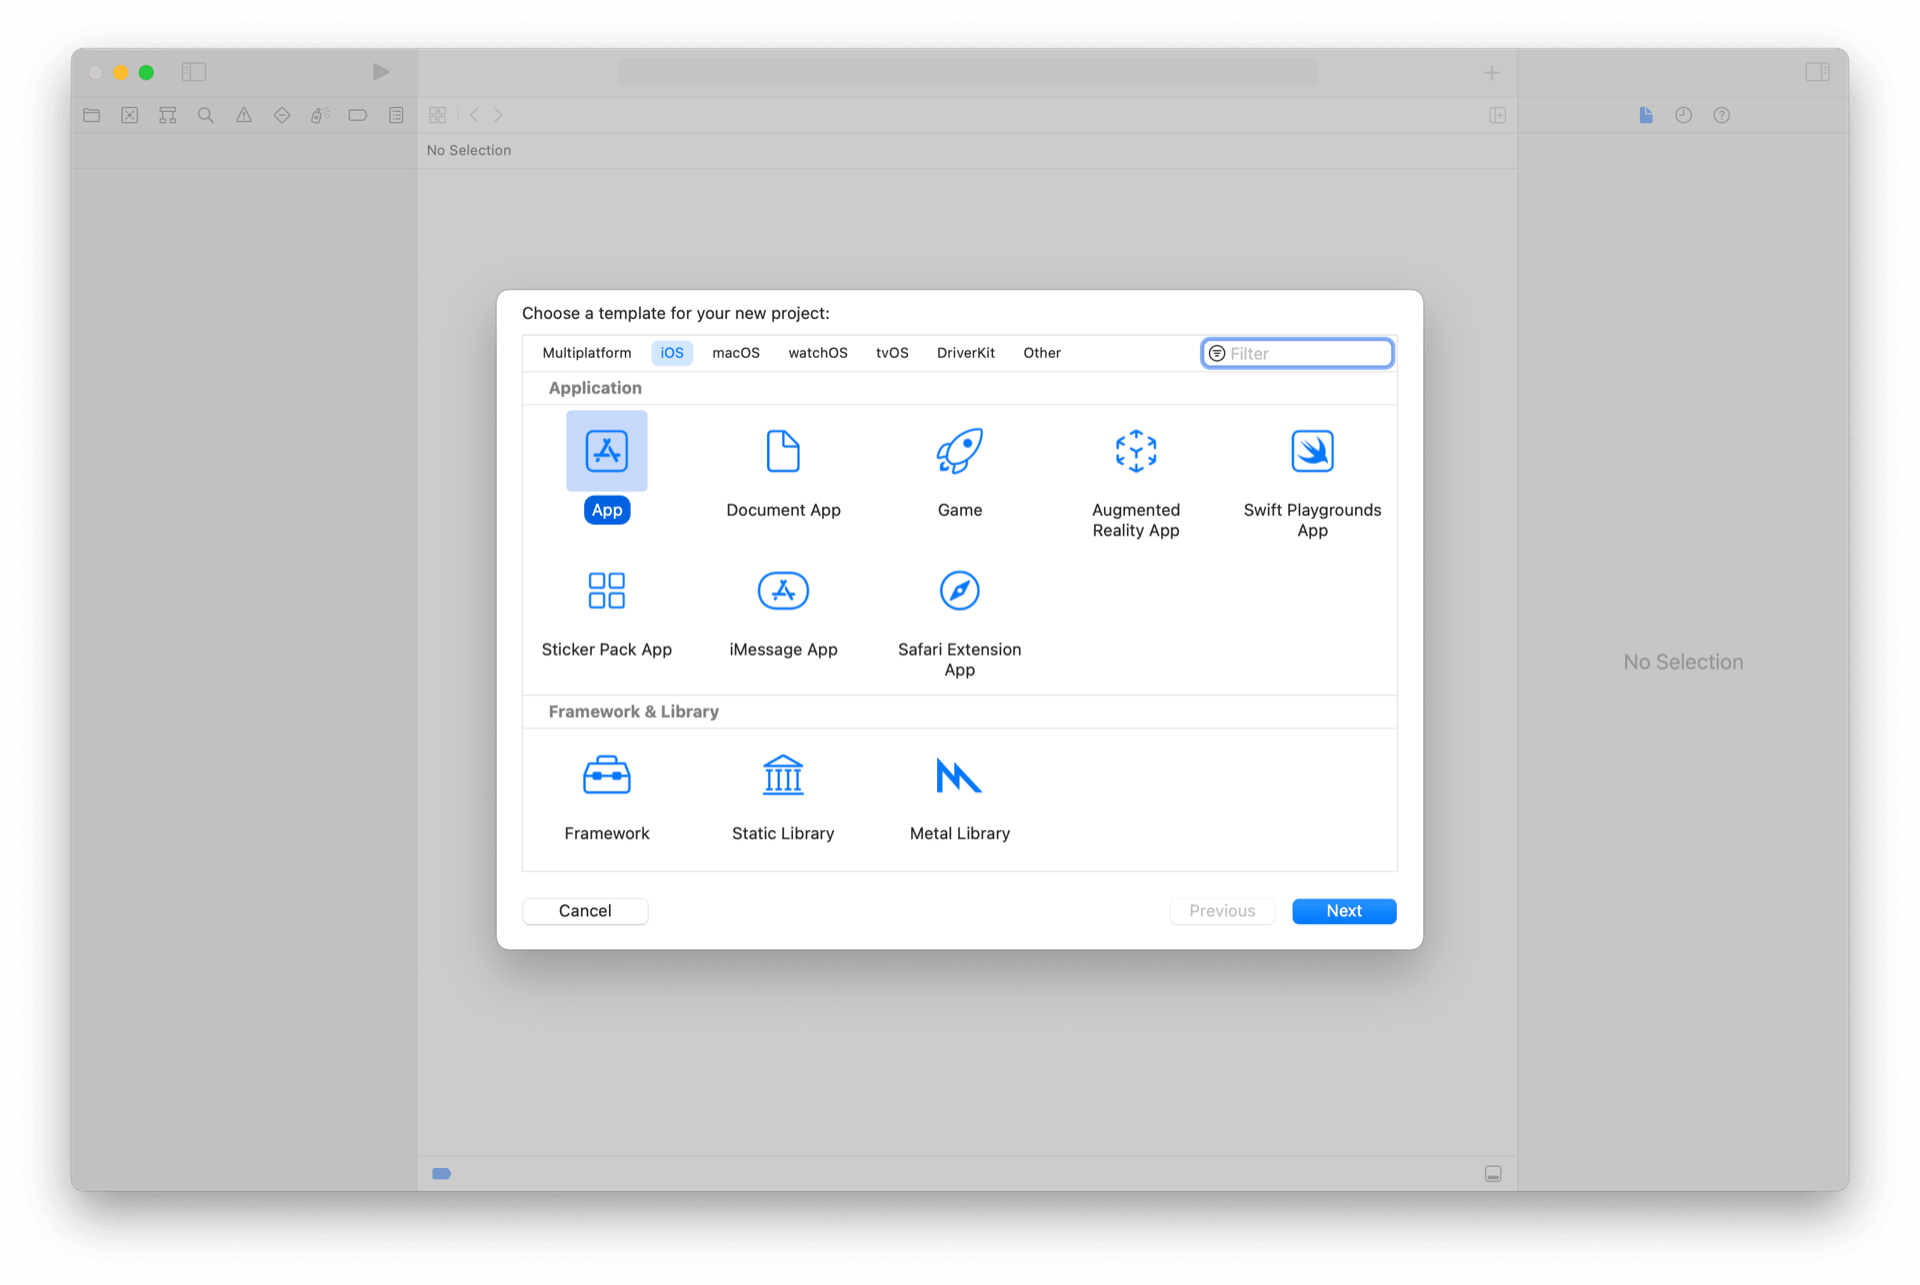Toggle the left navigator sidebar
The width and height of the screenshot is (1920, 1285).
coord(193,72)
